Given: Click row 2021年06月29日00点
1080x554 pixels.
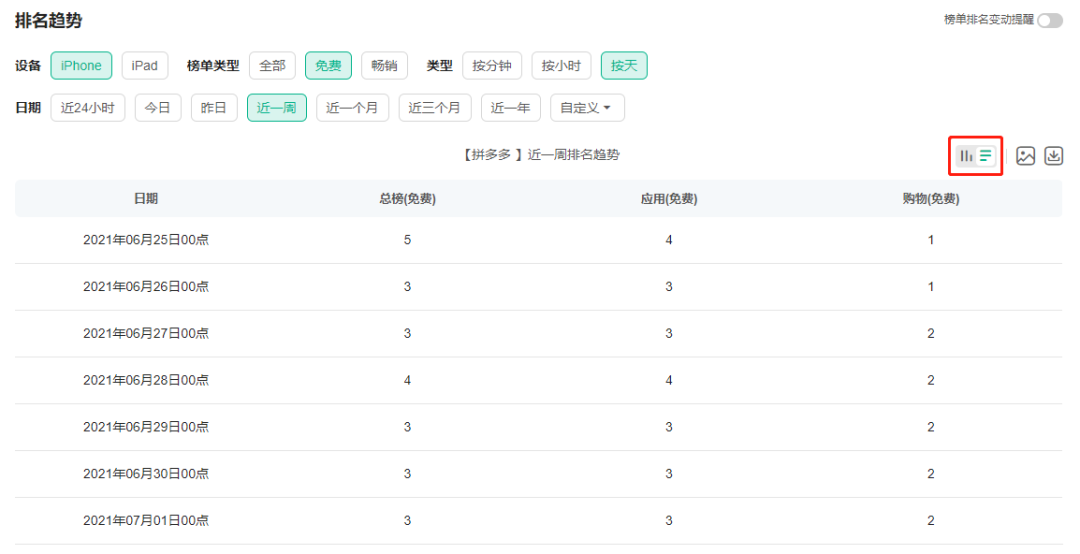Looking at the screenshot, I should coord(539,427).
